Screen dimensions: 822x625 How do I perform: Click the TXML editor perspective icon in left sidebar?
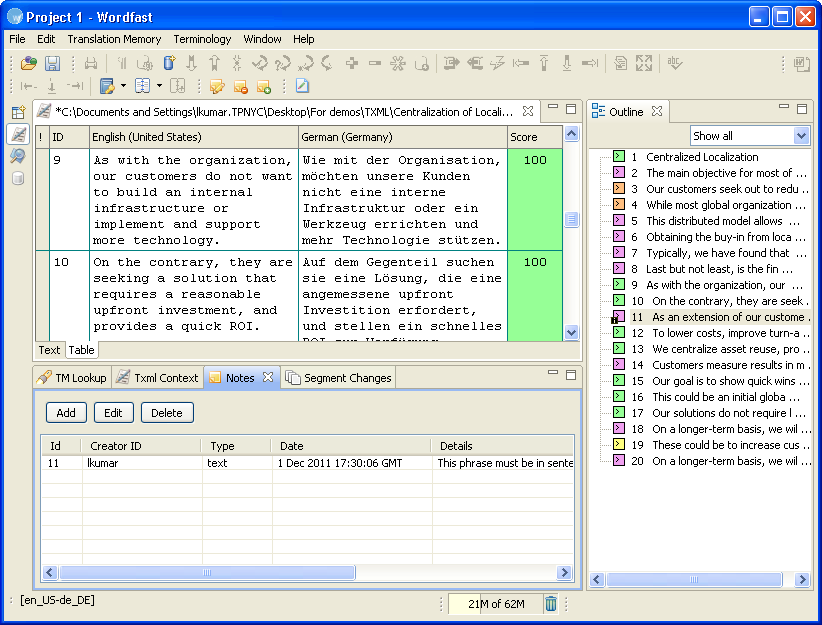click(18, 134)
